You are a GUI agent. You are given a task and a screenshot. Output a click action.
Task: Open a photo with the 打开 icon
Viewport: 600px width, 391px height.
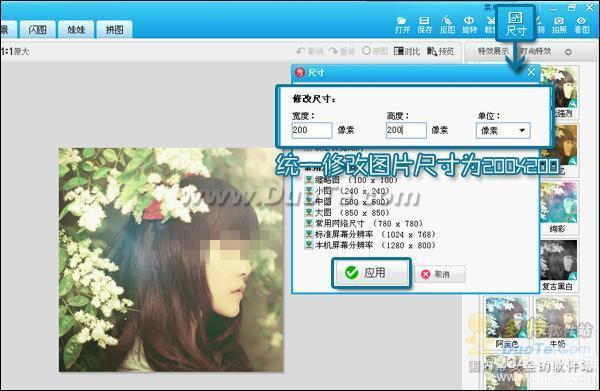[402, 25]
